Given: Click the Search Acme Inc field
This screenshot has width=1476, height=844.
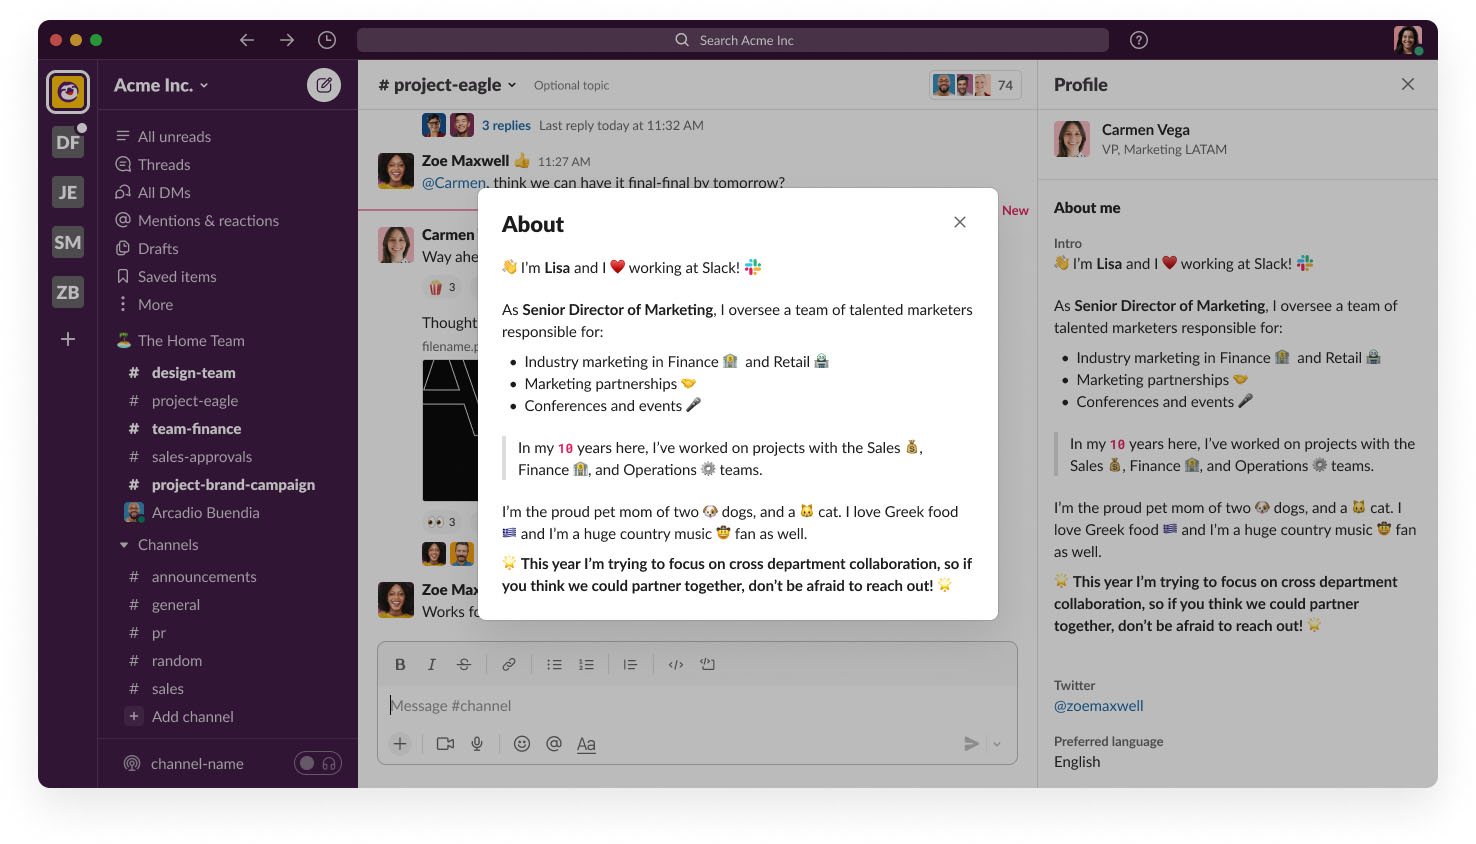Looking at the screenshot, I should pyautogui.click(x=733, y=40).
